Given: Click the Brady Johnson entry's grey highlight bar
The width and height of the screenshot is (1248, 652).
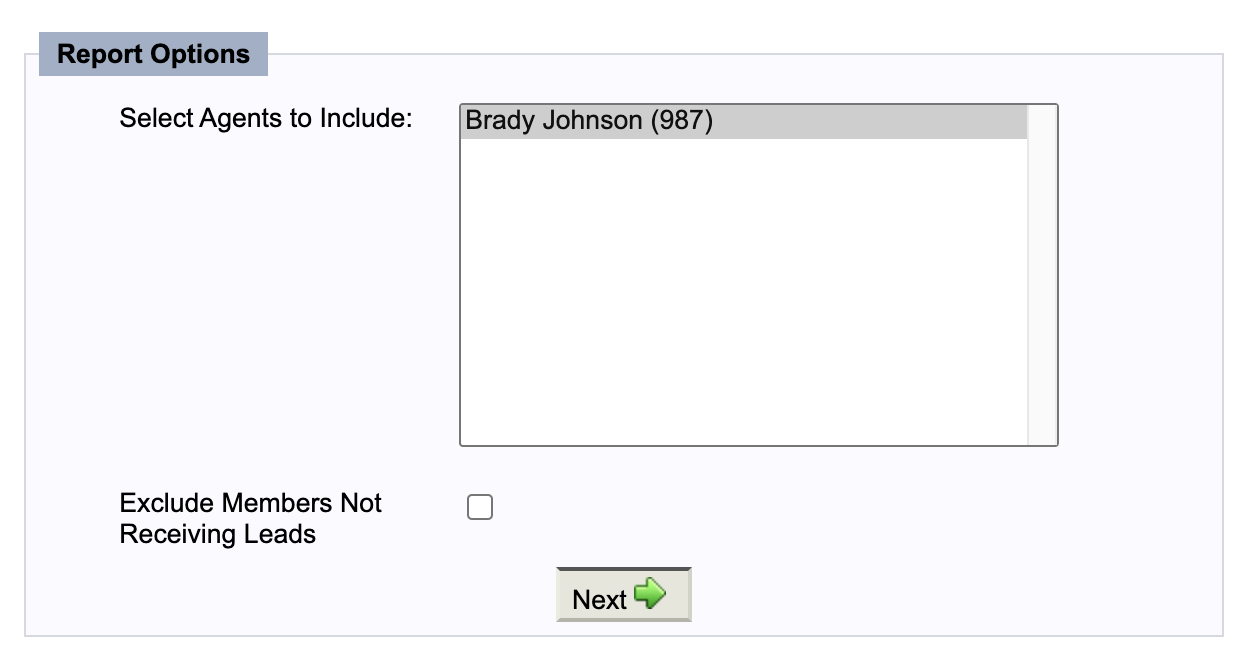Looking at the screenshot, I should 744,121.
